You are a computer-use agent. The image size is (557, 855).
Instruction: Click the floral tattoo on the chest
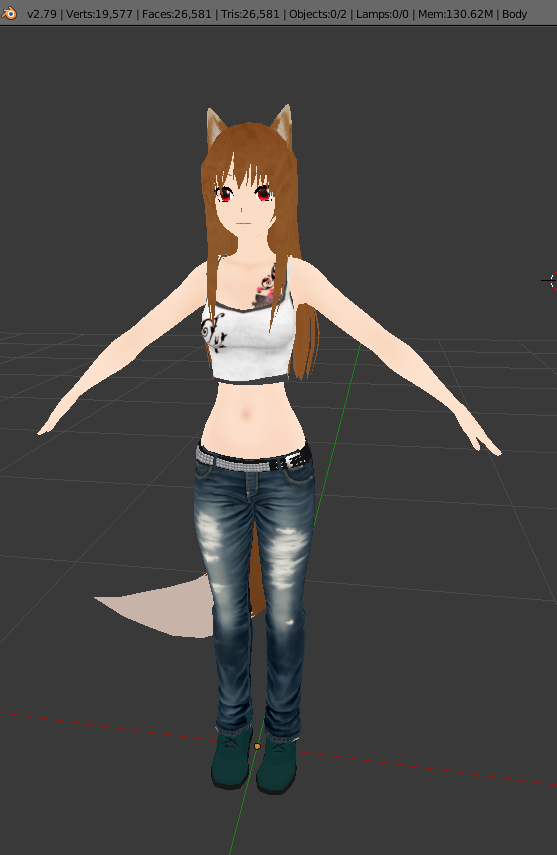(266, 286)
